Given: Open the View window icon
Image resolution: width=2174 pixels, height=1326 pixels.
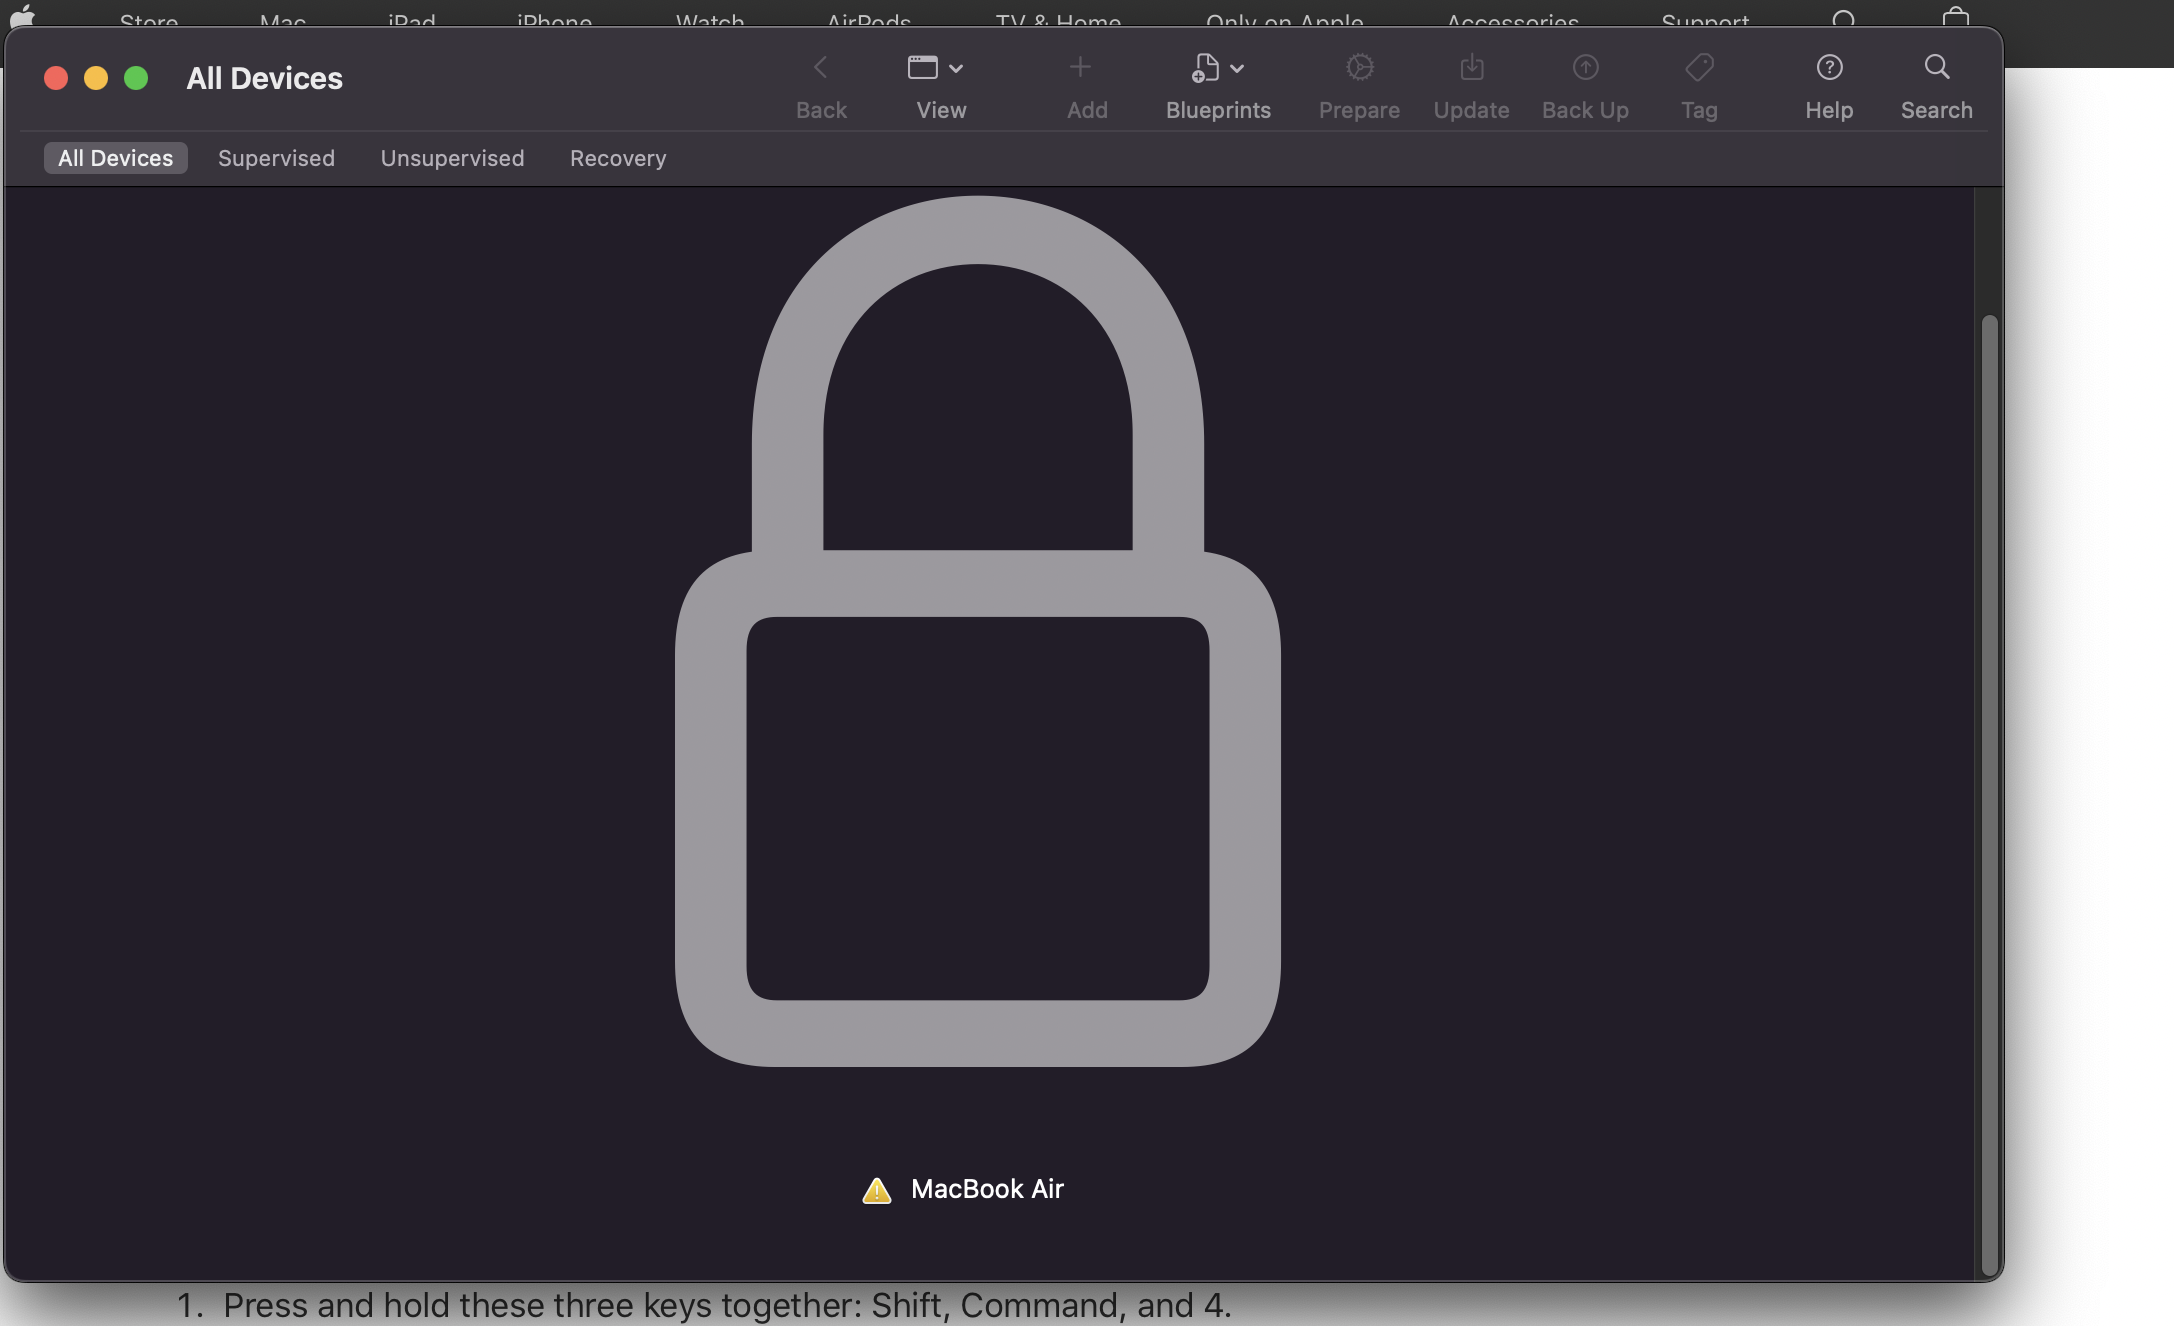Looking at the screenshot, I should [x=922, y=68].
